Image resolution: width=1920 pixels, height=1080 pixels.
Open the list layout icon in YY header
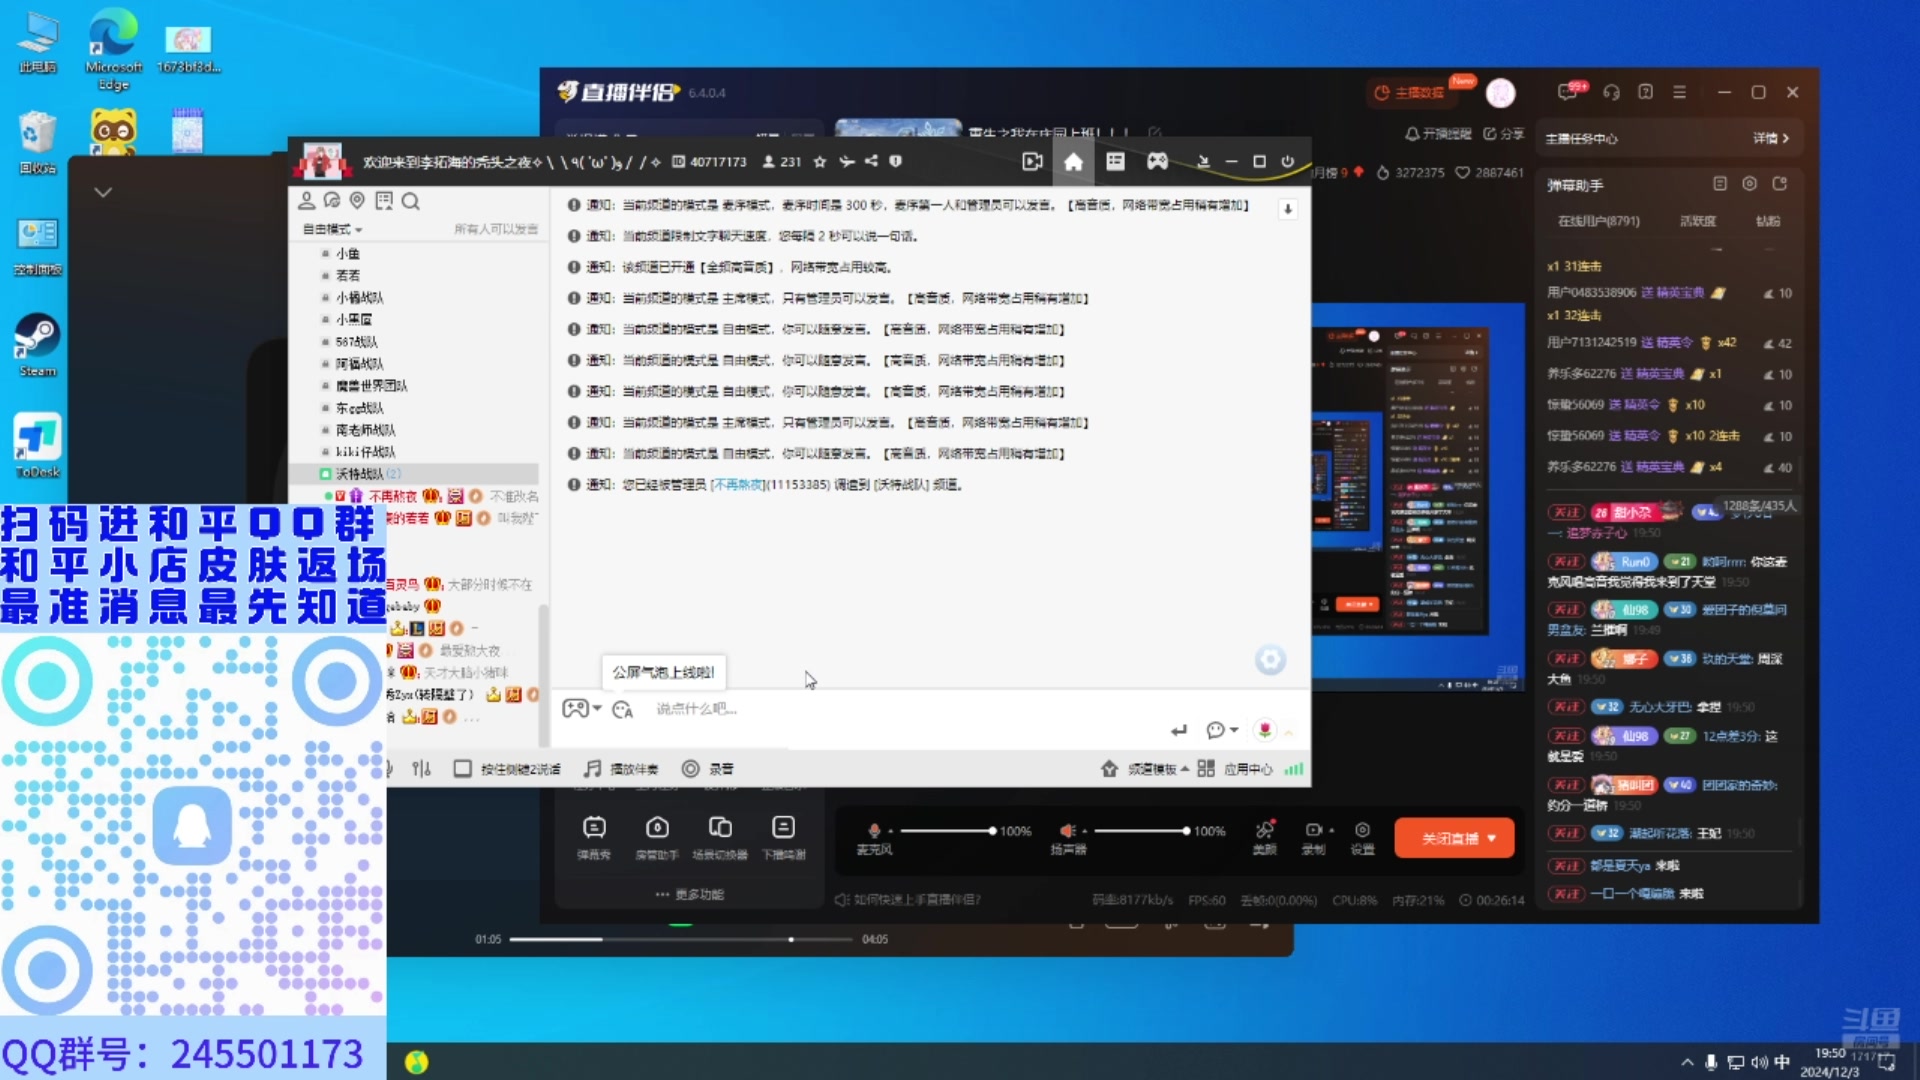click(1115, 162)
